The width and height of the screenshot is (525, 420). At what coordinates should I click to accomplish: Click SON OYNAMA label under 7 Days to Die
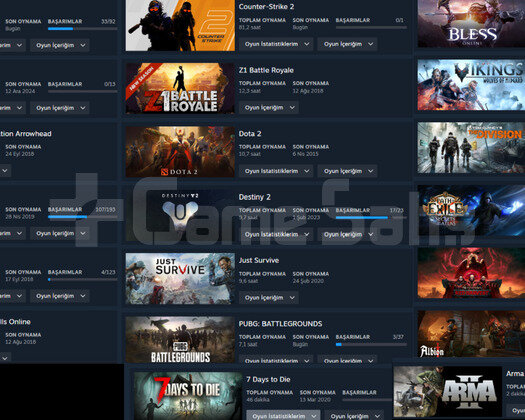coord(318,393)
